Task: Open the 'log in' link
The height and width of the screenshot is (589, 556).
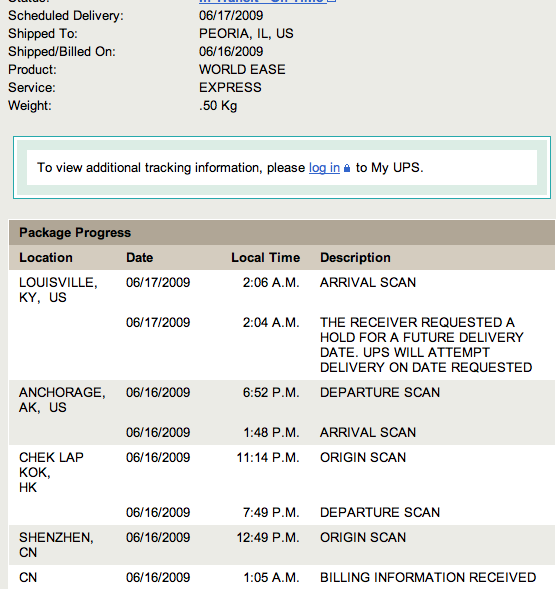Action: tap(324, 168)
